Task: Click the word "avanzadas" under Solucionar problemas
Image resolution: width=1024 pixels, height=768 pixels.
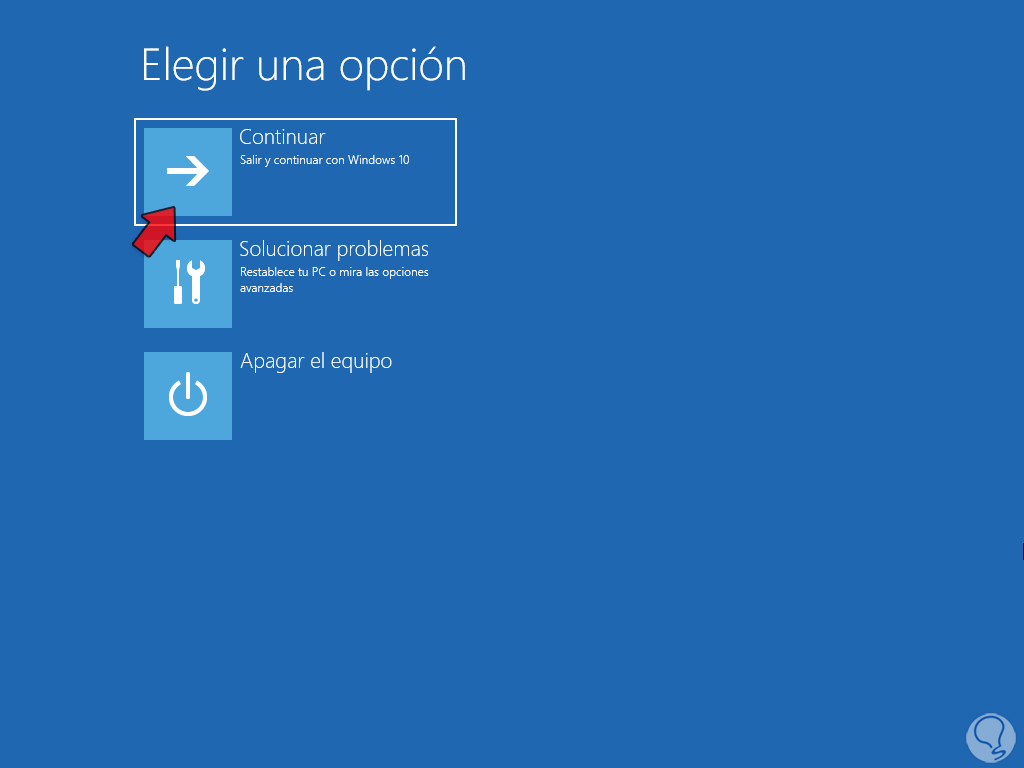Action: (x=266, y=288)
